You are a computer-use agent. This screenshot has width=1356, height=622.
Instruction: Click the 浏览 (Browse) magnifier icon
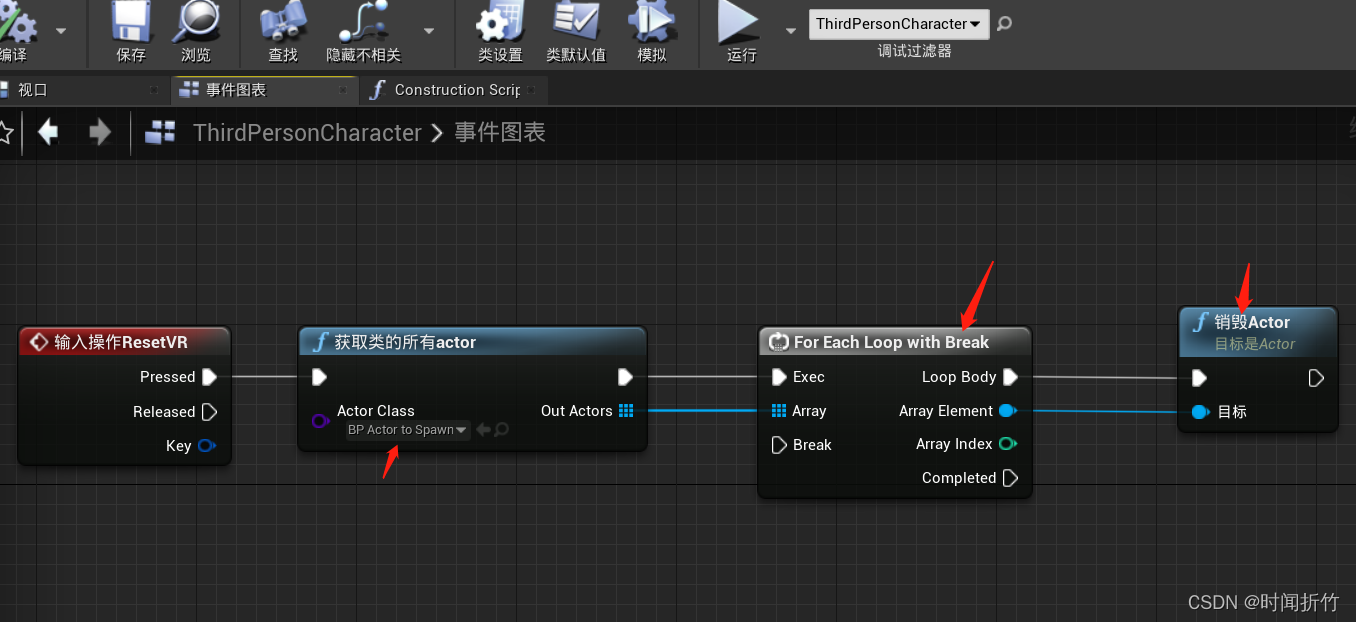(x=196, y=22)
